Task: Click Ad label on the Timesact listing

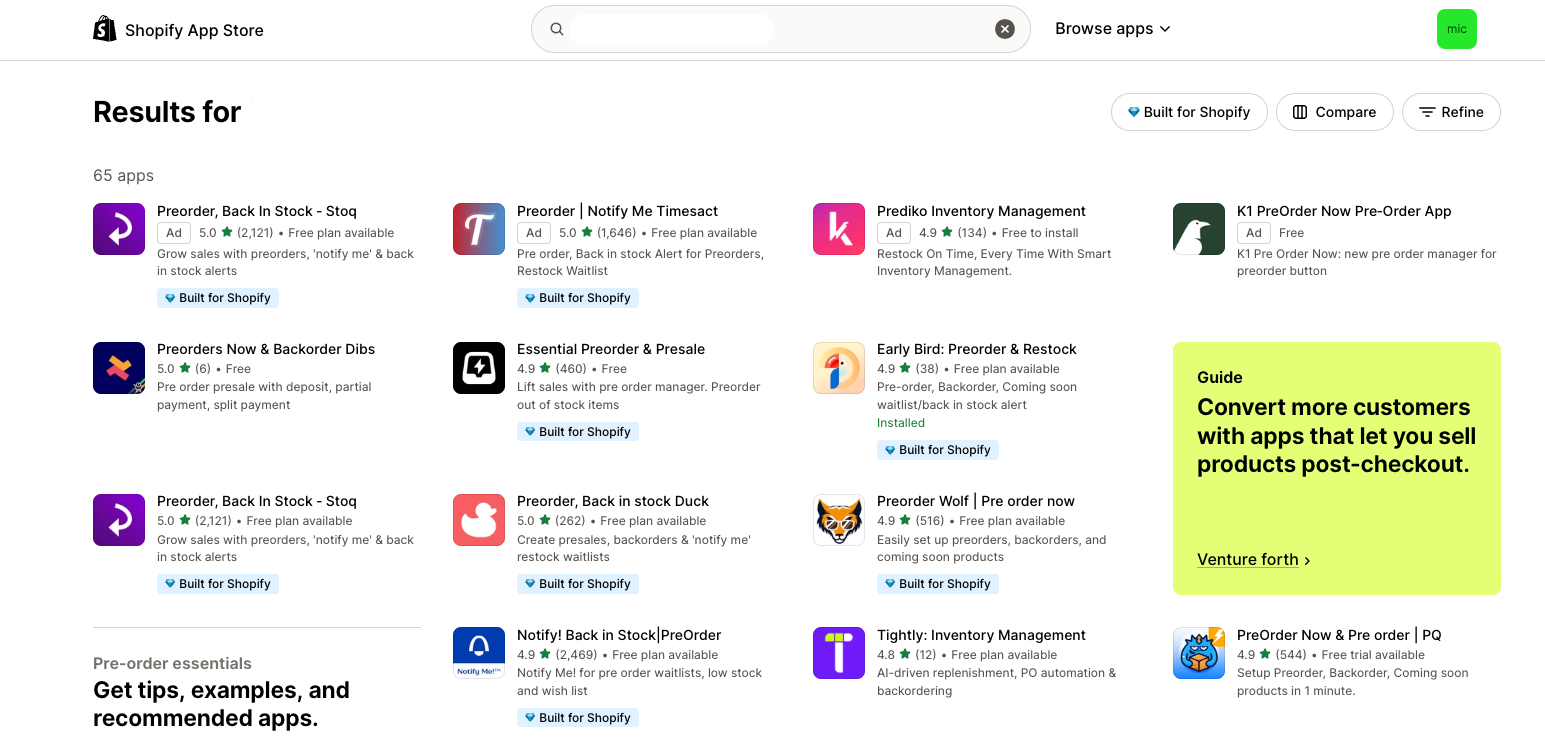Action: (534, 233)
